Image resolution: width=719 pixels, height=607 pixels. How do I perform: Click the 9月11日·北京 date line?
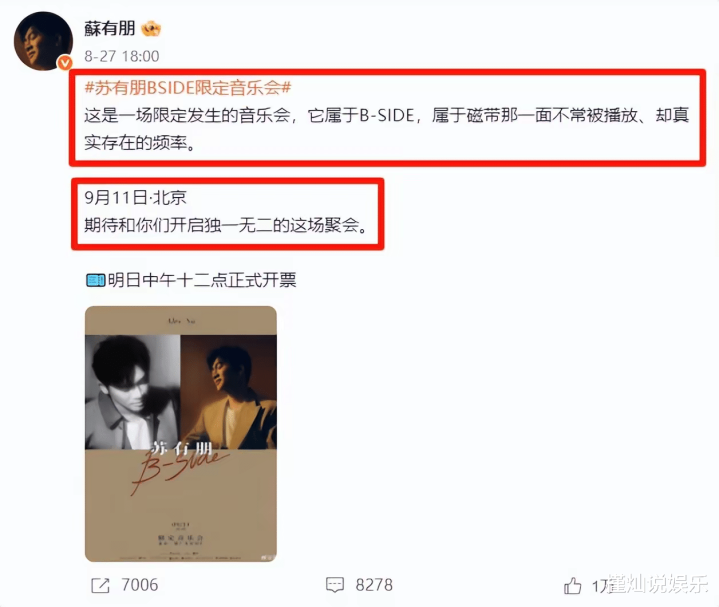pos(135,198)
